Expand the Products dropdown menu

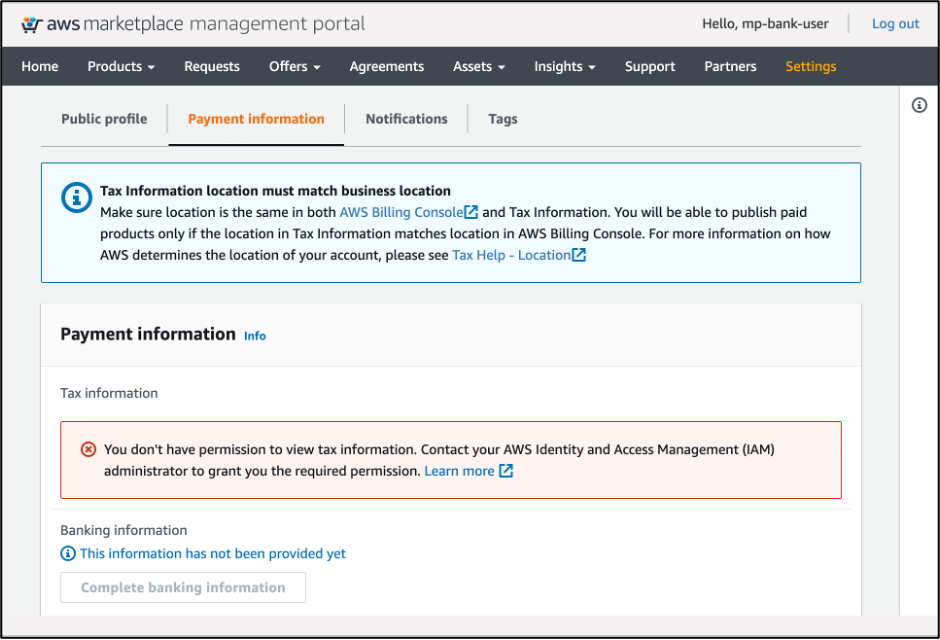click(x=120, y=66)
